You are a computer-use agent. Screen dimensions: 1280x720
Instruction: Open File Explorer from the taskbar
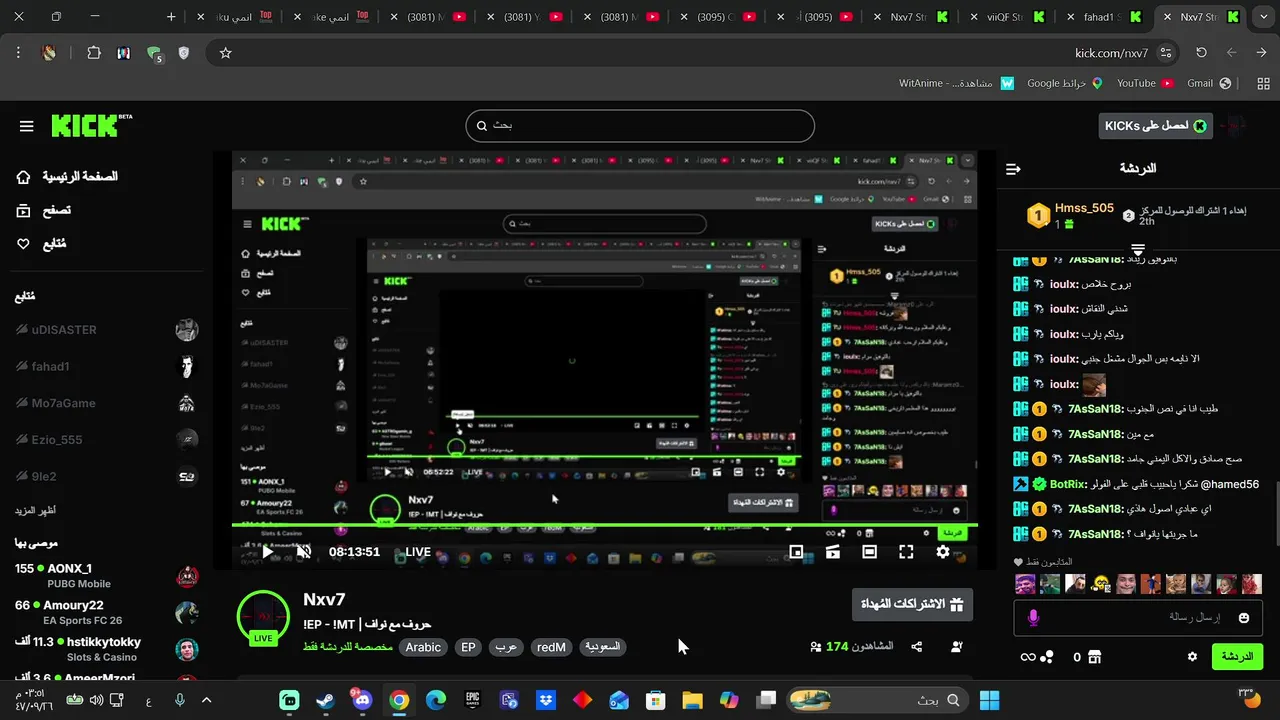692,700
